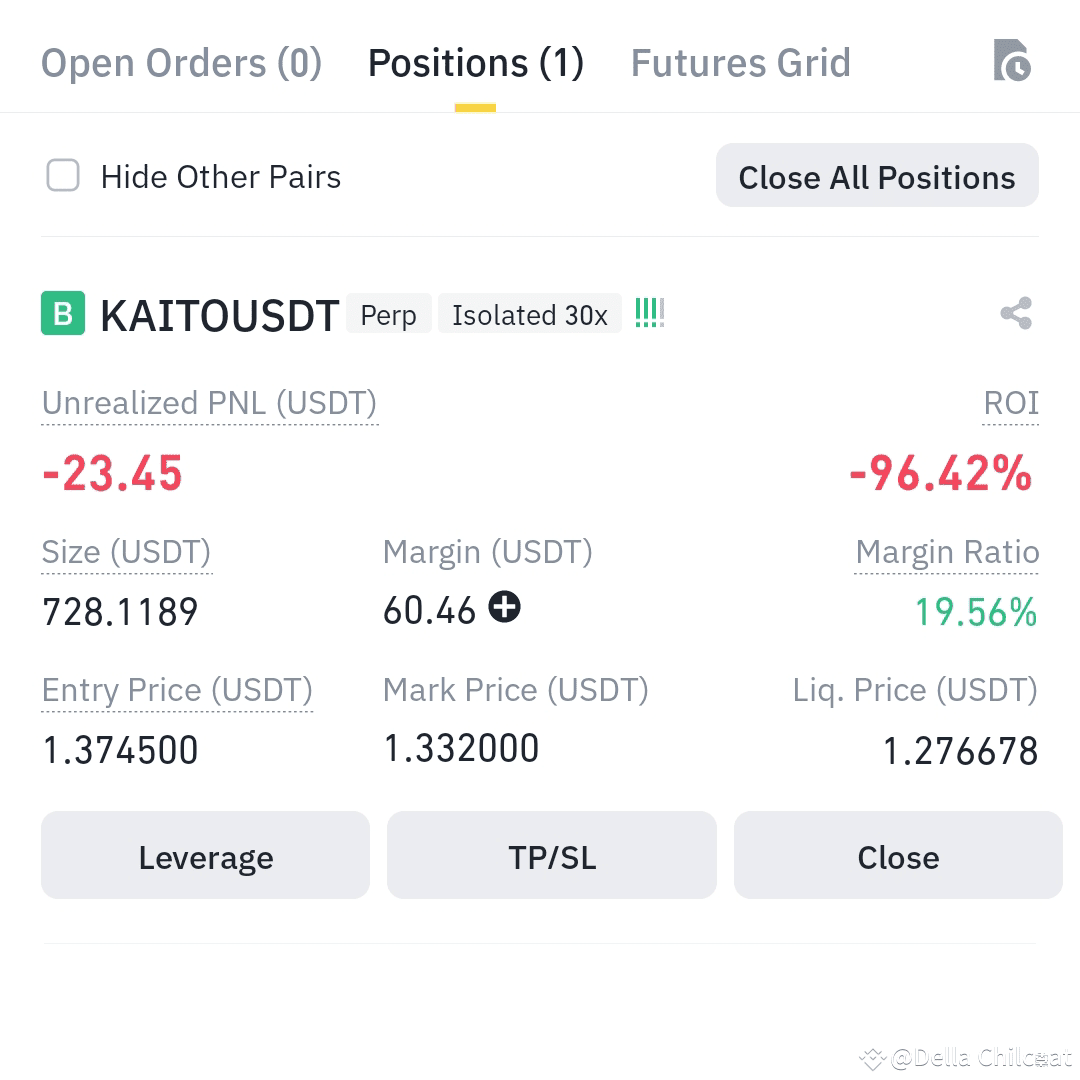Open order history clock icon

pyautogui.click(x=1012, y=61)
